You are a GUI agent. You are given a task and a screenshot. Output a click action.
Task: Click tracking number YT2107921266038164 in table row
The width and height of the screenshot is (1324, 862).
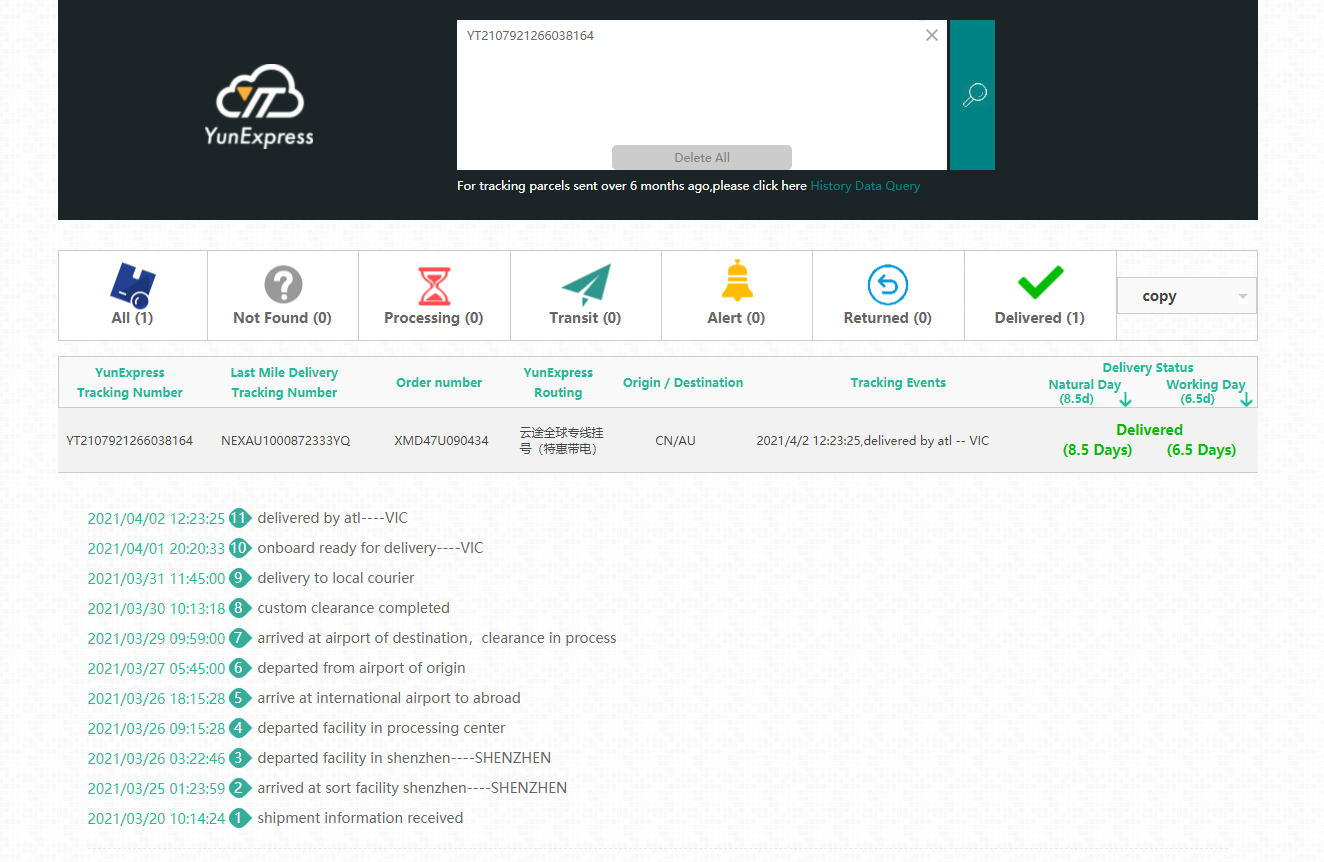point(130,441)
